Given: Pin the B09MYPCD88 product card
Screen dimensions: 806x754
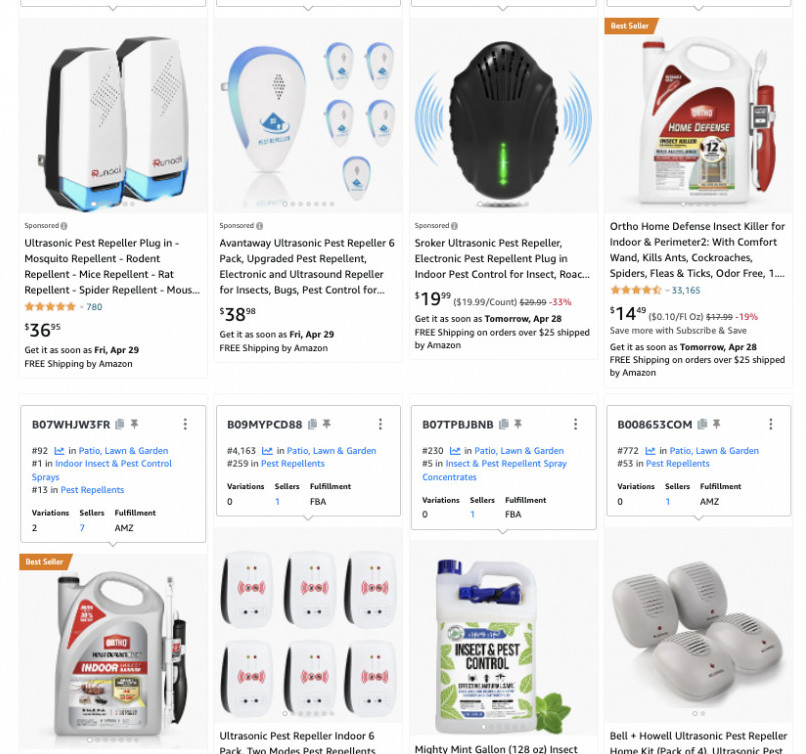Looking at the screenshot, I should 326,424.
